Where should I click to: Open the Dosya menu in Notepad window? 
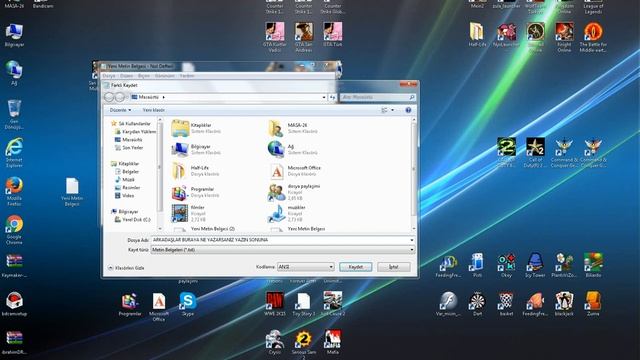109,76
